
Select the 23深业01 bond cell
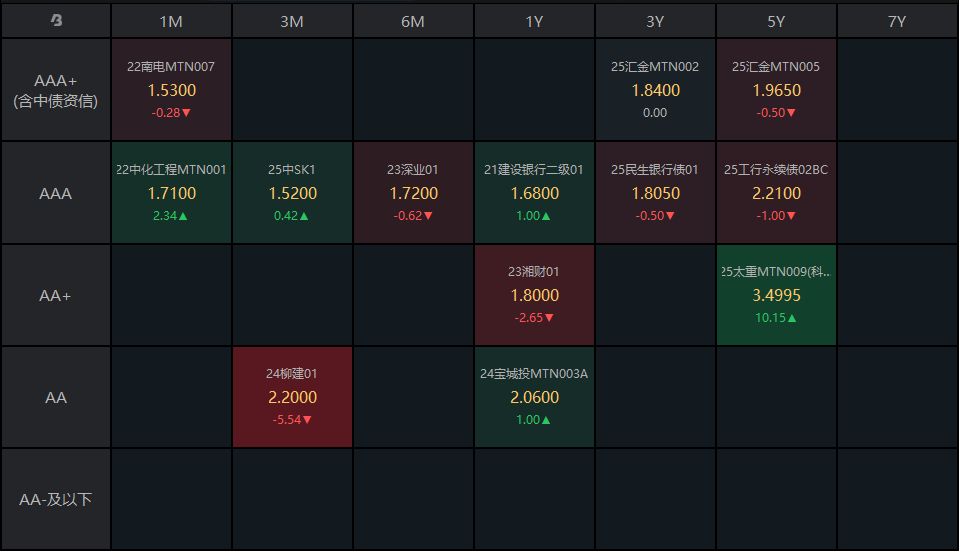click(413, 192)
